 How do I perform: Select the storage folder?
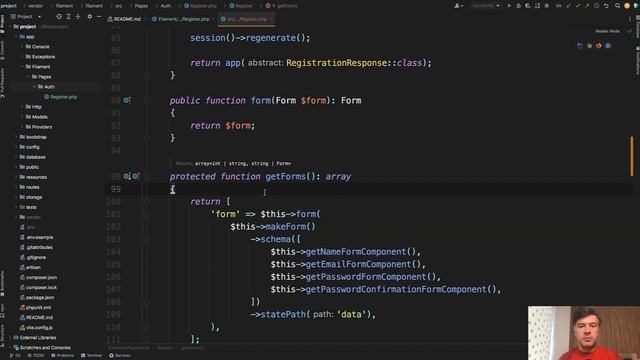point(31,197)
